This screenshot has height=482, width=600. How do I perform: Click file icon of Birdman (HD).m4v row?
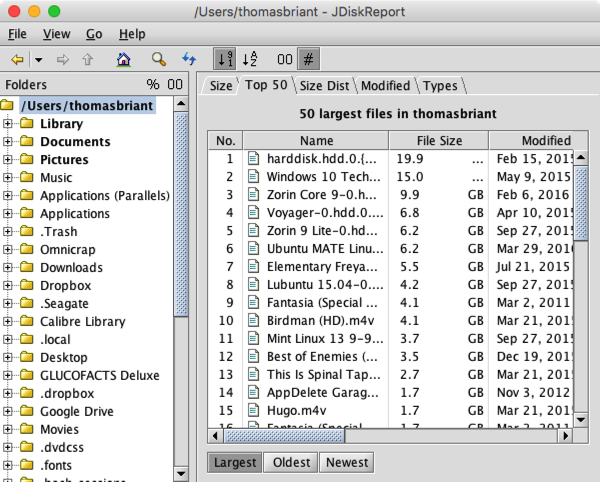tap(253, 320)
